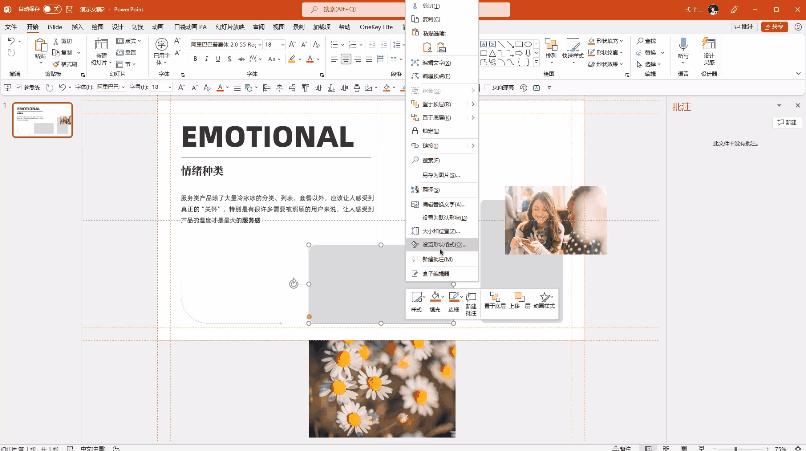Expand the Link submenu arrow
The image size is (806, 451).
click(473, 146)
